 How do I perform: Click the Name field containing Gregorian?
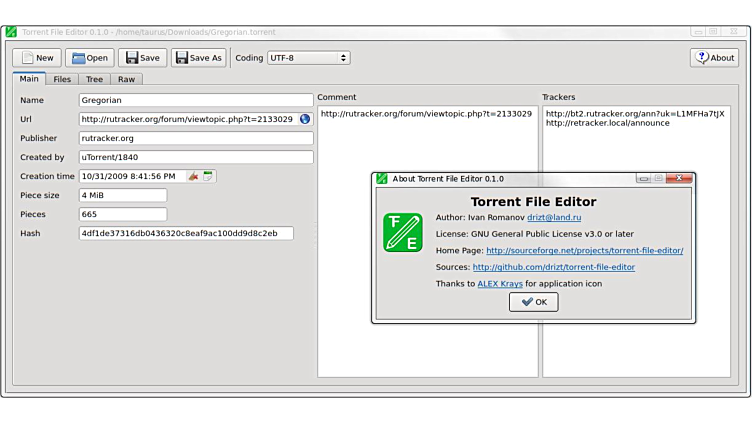[196, 100]
